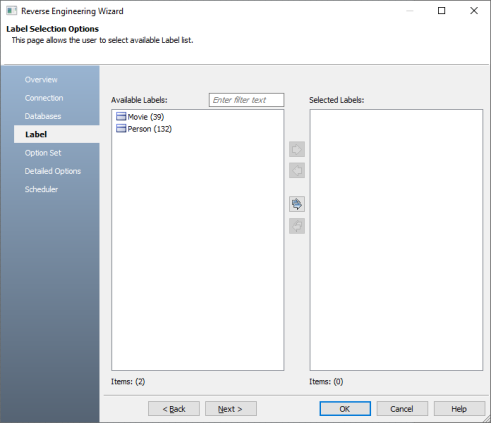491x423 pixels.
Task: Click the Next button
Action: coord(231,409)
